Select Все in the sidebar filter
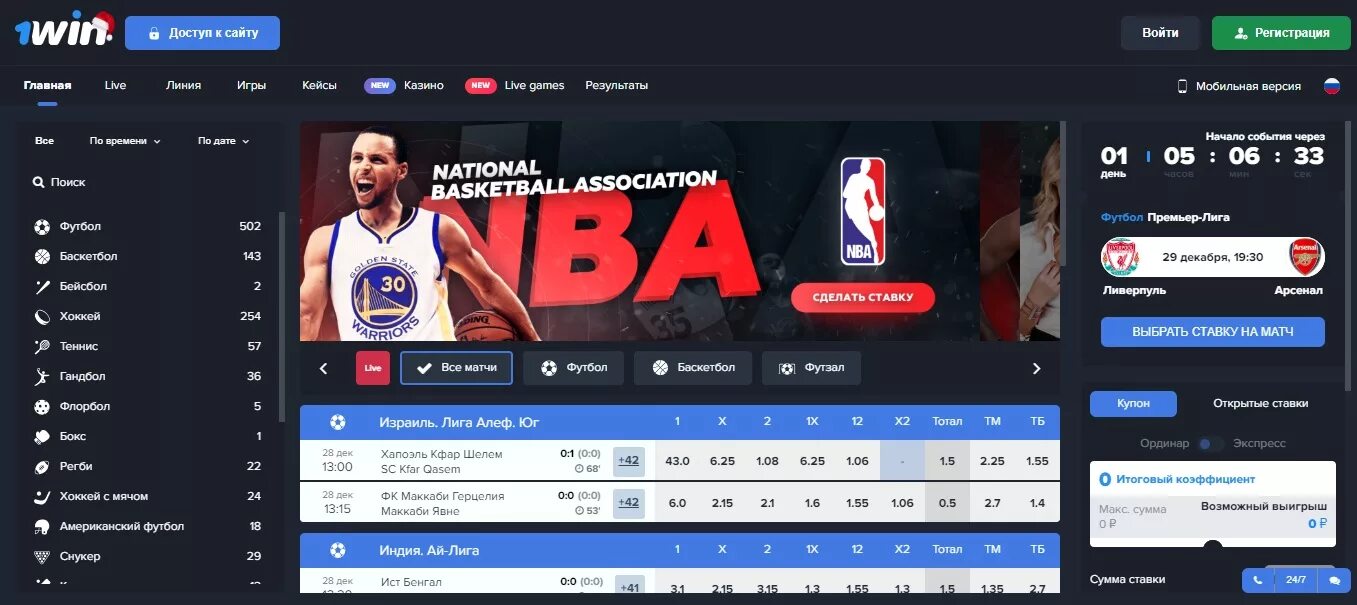Screen dimensions: 1357x605 pos(44,141)
